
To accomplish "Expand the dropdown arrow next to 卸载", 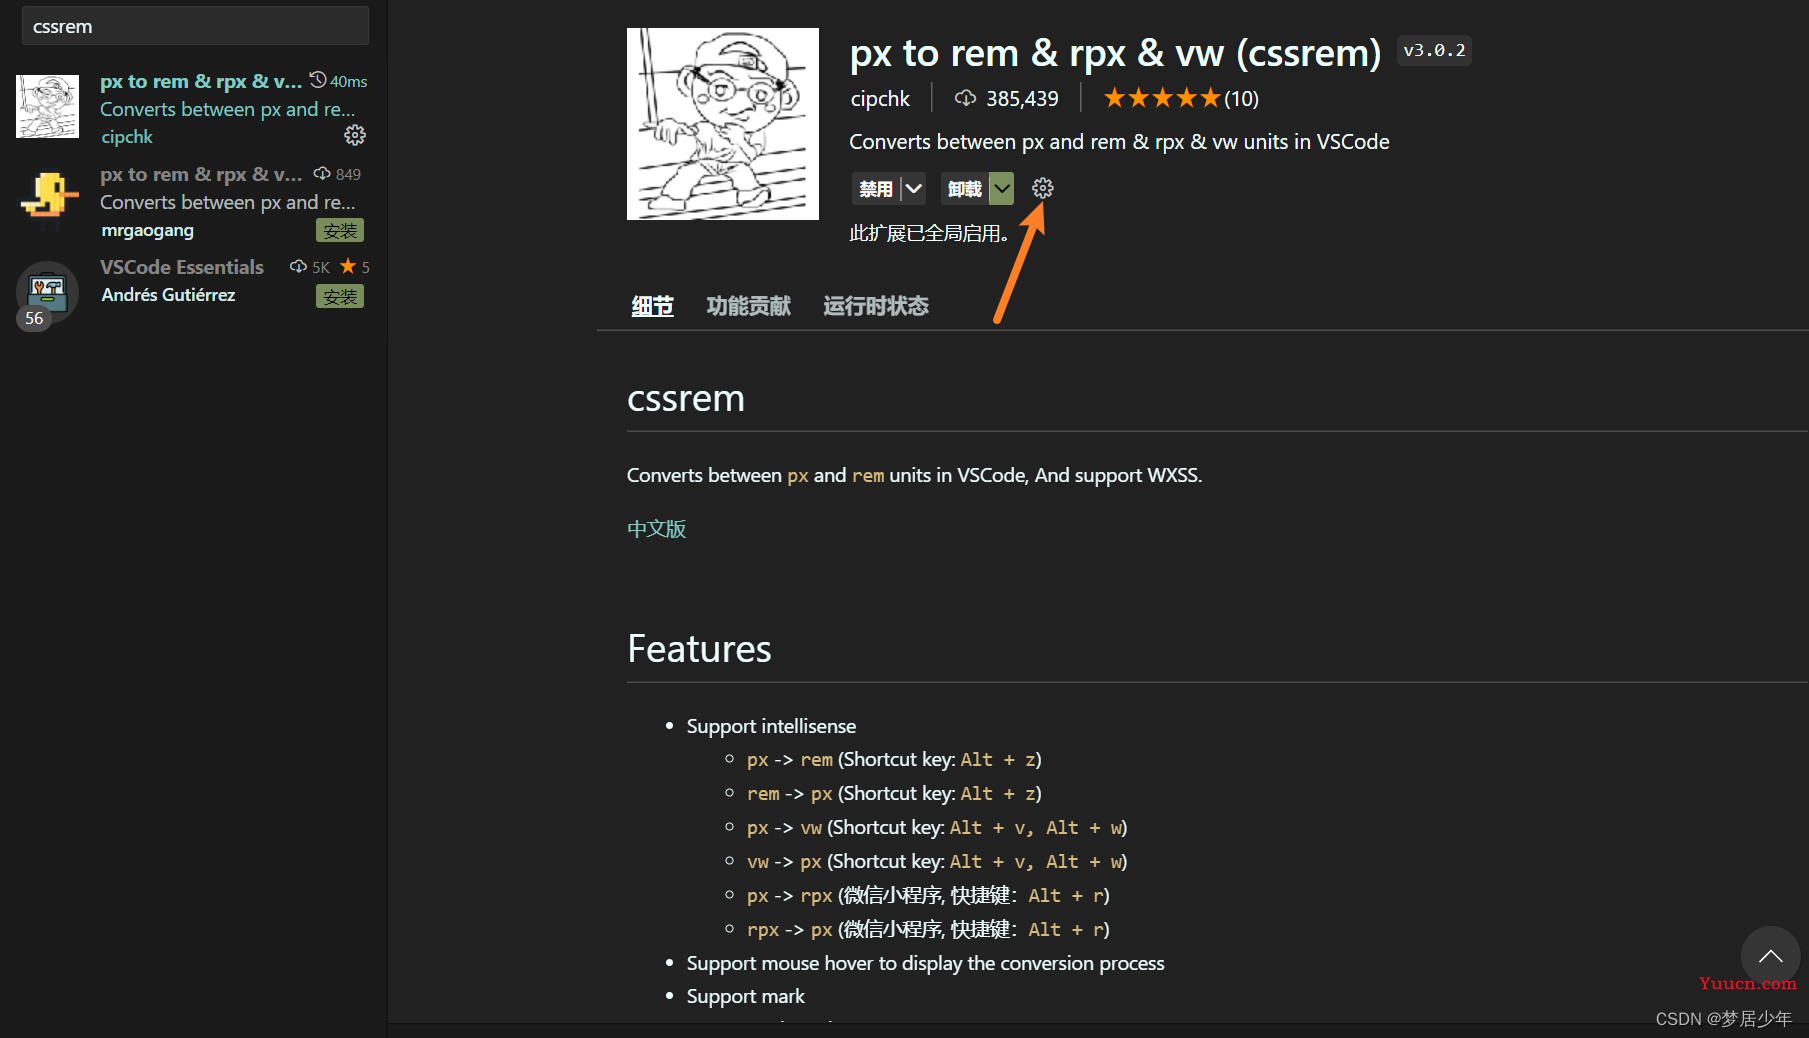I will click(1001, 188).
